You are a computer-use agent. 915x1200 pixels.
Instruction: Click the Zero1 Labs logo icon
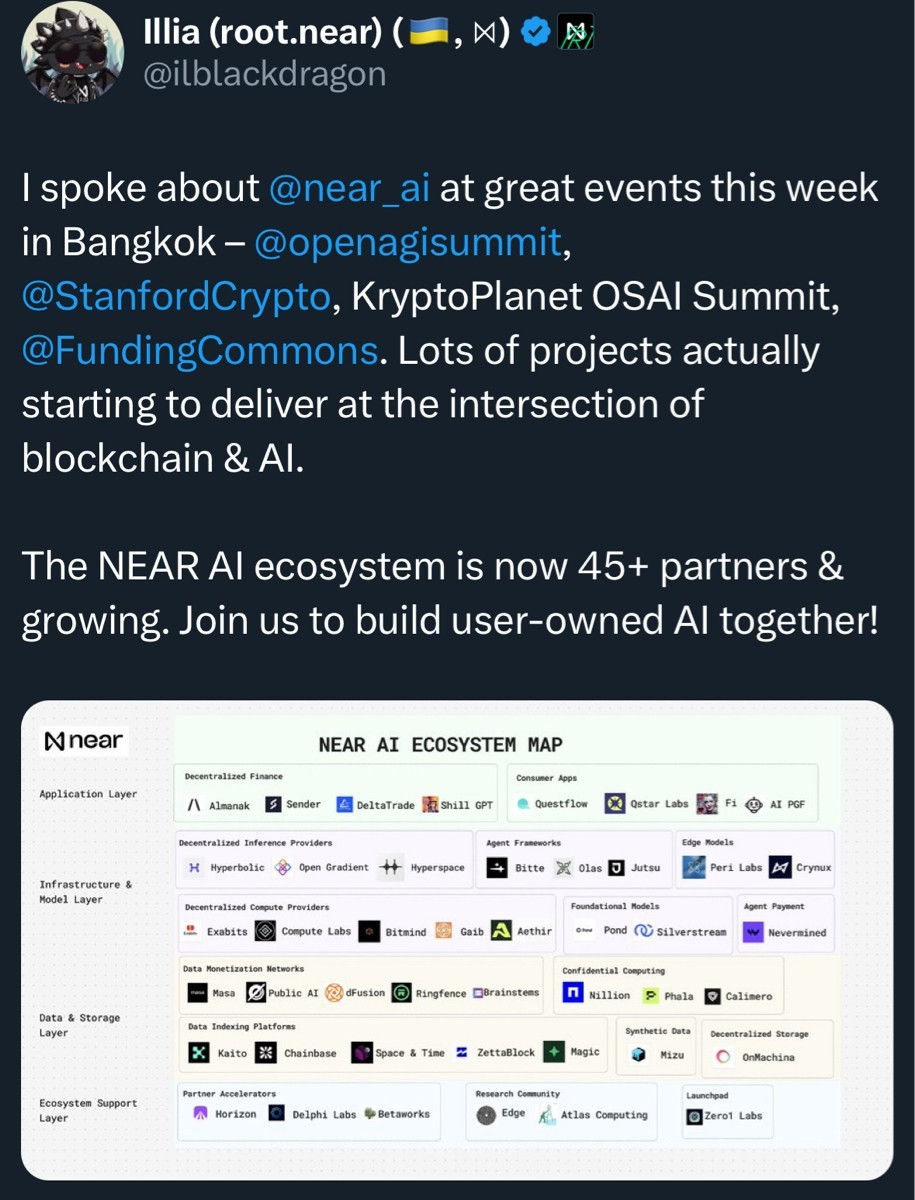tap(694, 1115)
